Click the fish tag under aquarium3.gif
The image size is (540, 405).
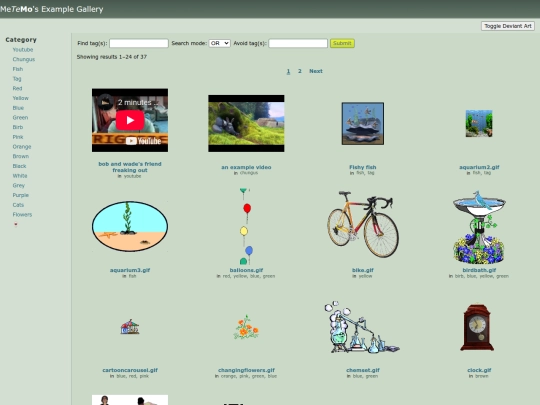coord(133,276)
